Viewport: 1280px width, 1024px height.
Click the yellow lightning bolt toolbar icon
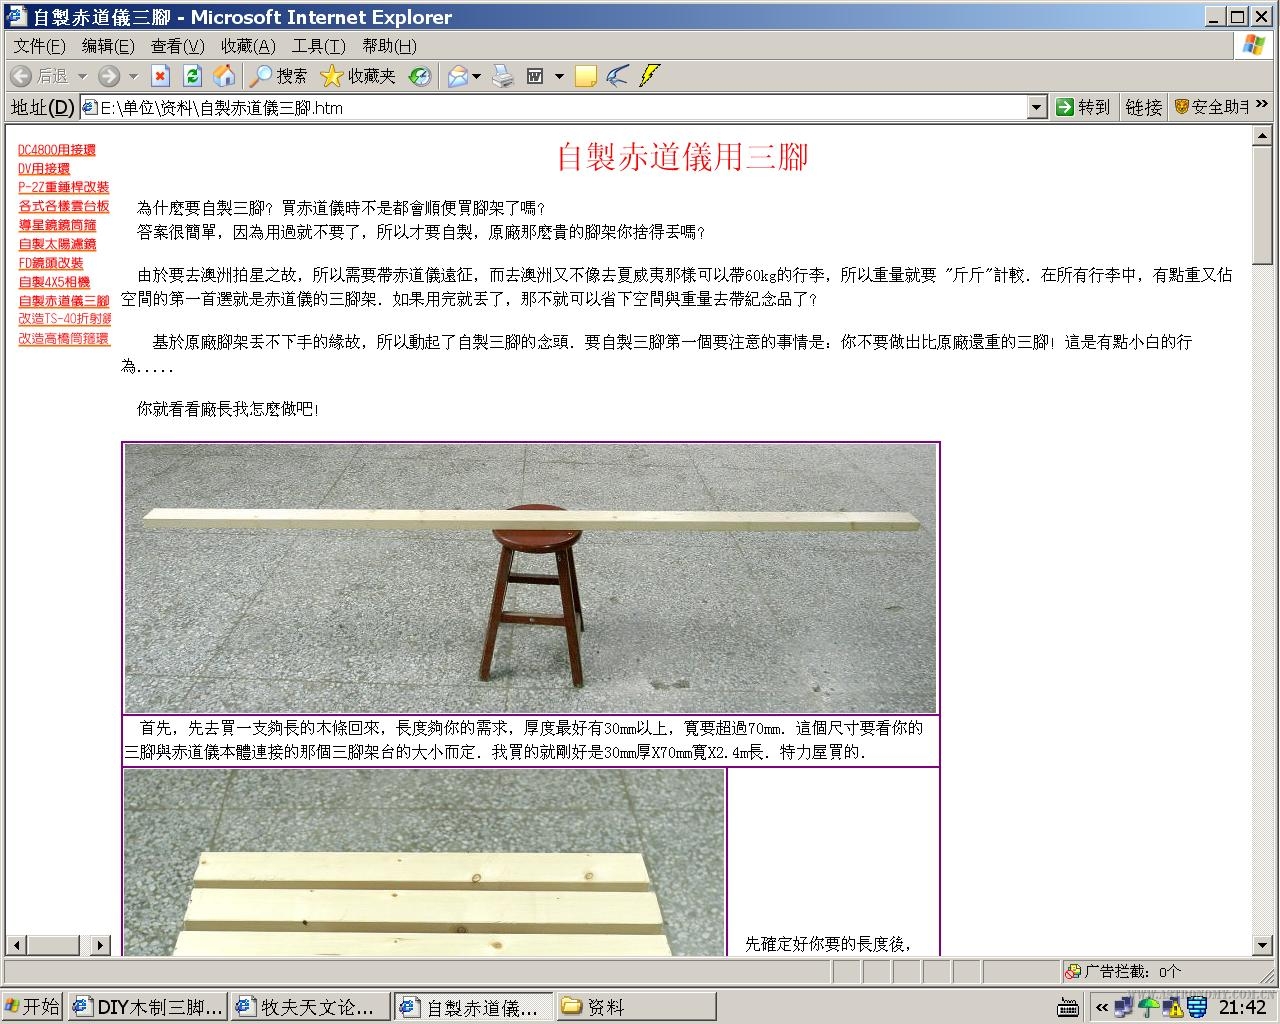pos(650,76)
